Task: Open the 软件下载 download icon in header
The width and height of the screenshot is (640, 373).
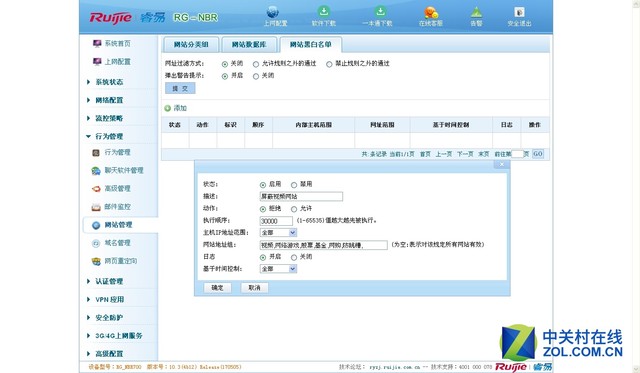Action: [x=324, y=11]
